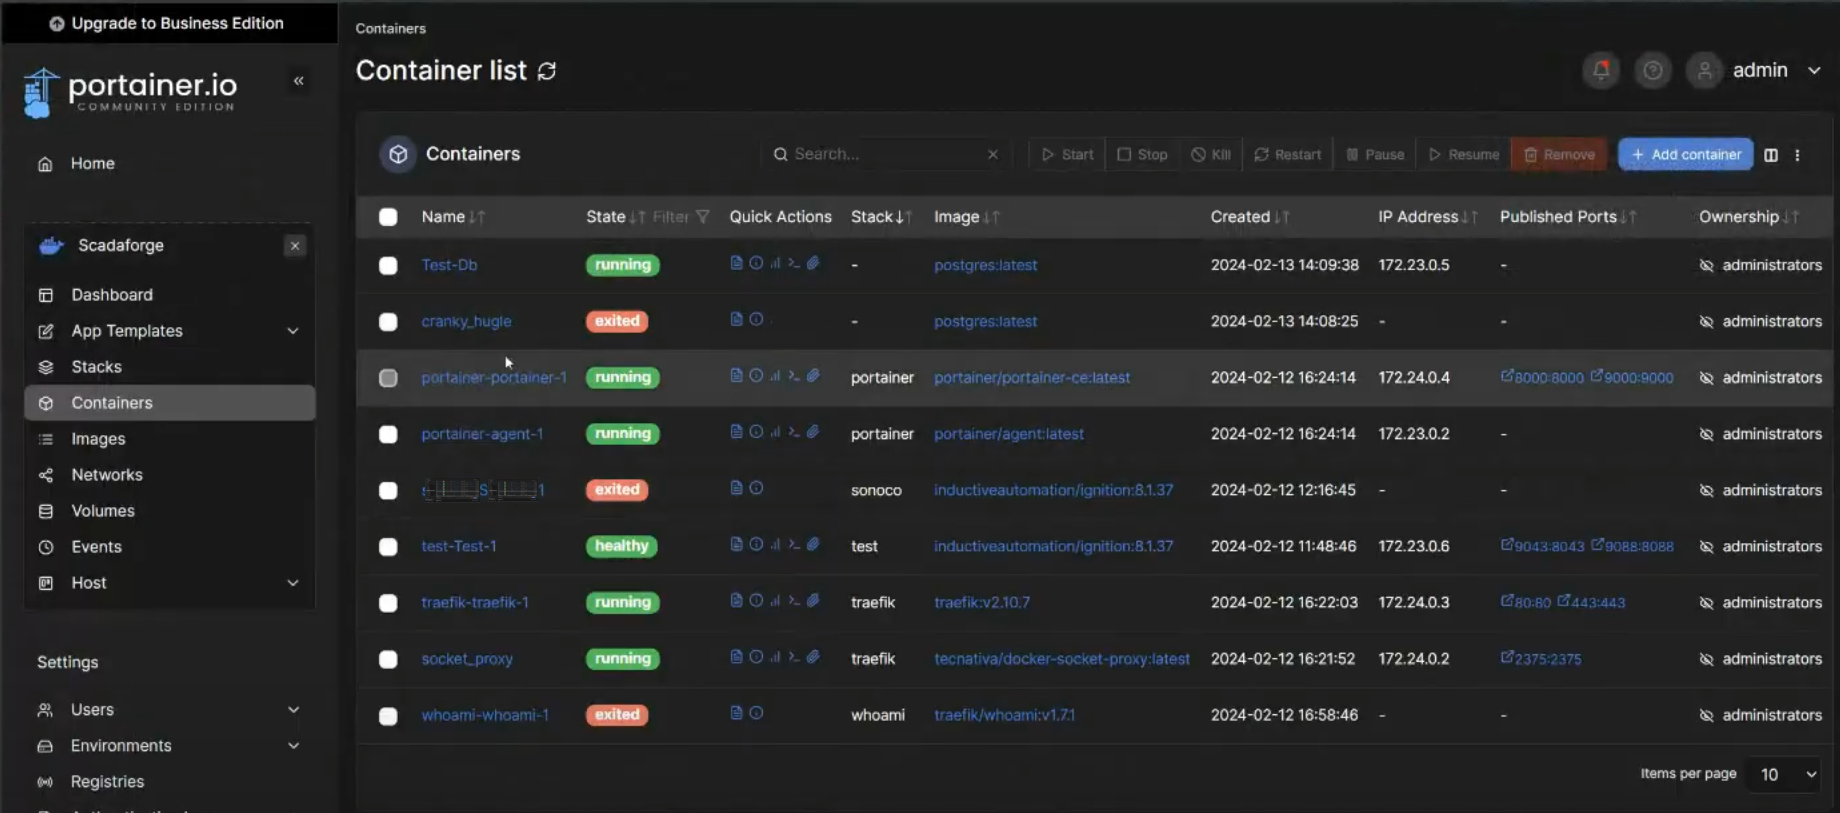Open traefik/whoami:v1.7.1 image link
Image resolution: width=1840 pixels, height=813 pixels.
1004,715
